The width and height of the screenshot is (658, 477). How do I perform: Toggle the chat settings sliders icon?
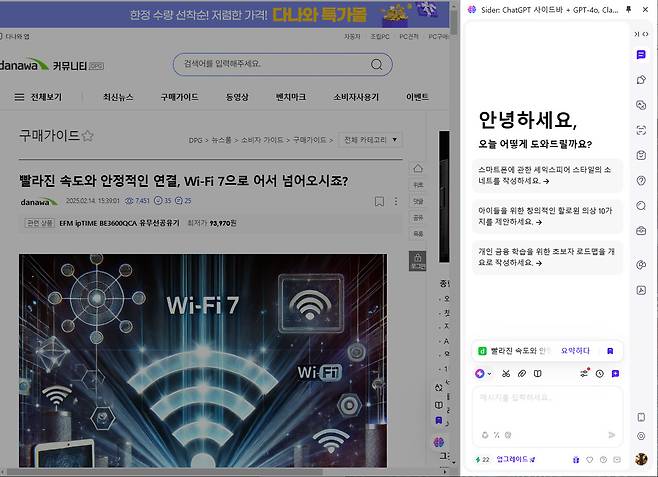pyautogui.click(x=584, y=373)
